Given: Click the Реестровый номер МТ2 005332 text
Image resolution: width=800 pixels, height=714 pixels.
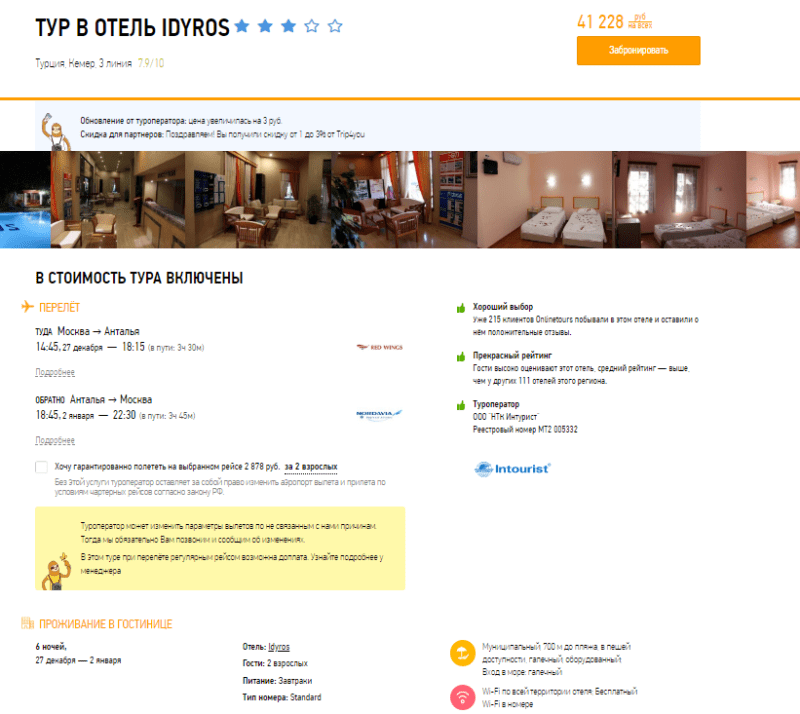Looking at the screenshot, I should click(x=525, y=429).
